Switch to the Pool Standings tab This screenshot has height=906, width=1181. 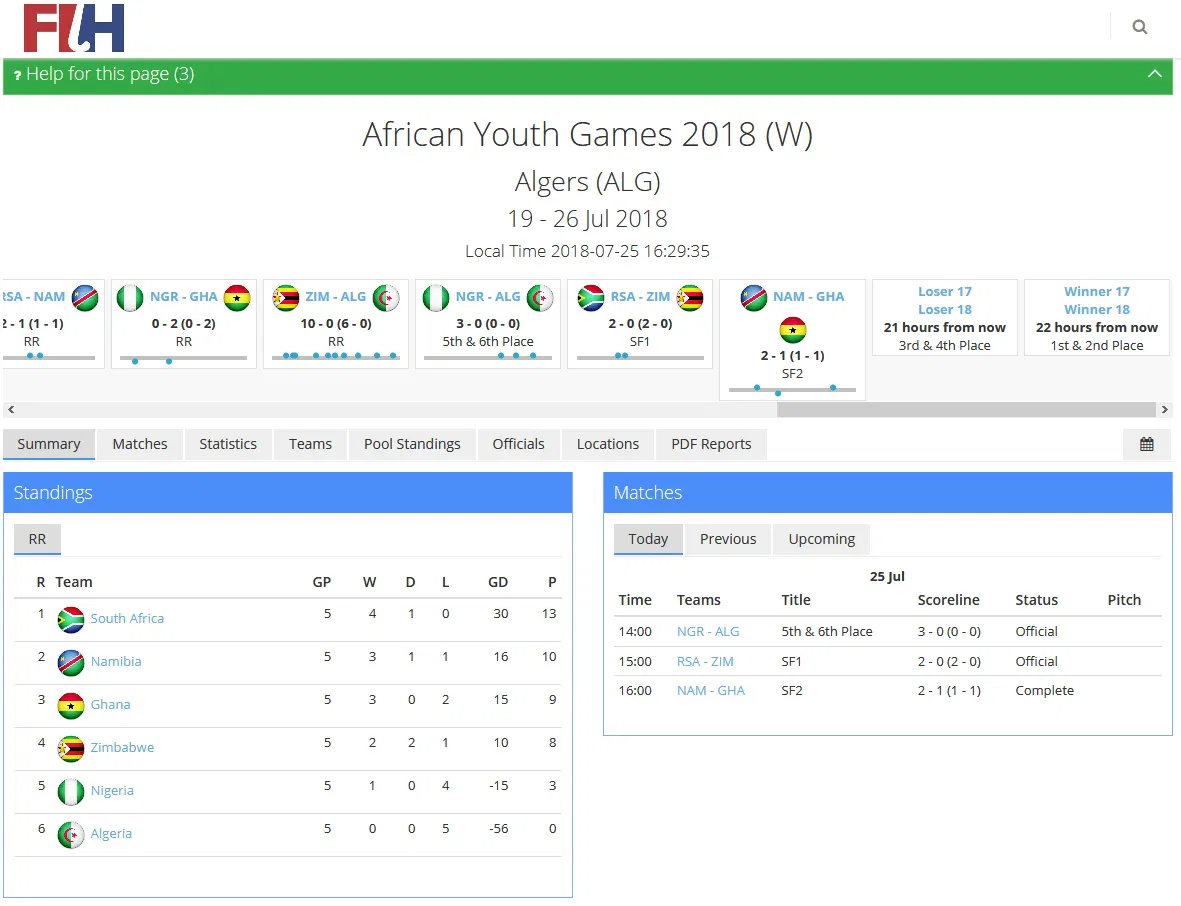(x=412, y=444)
